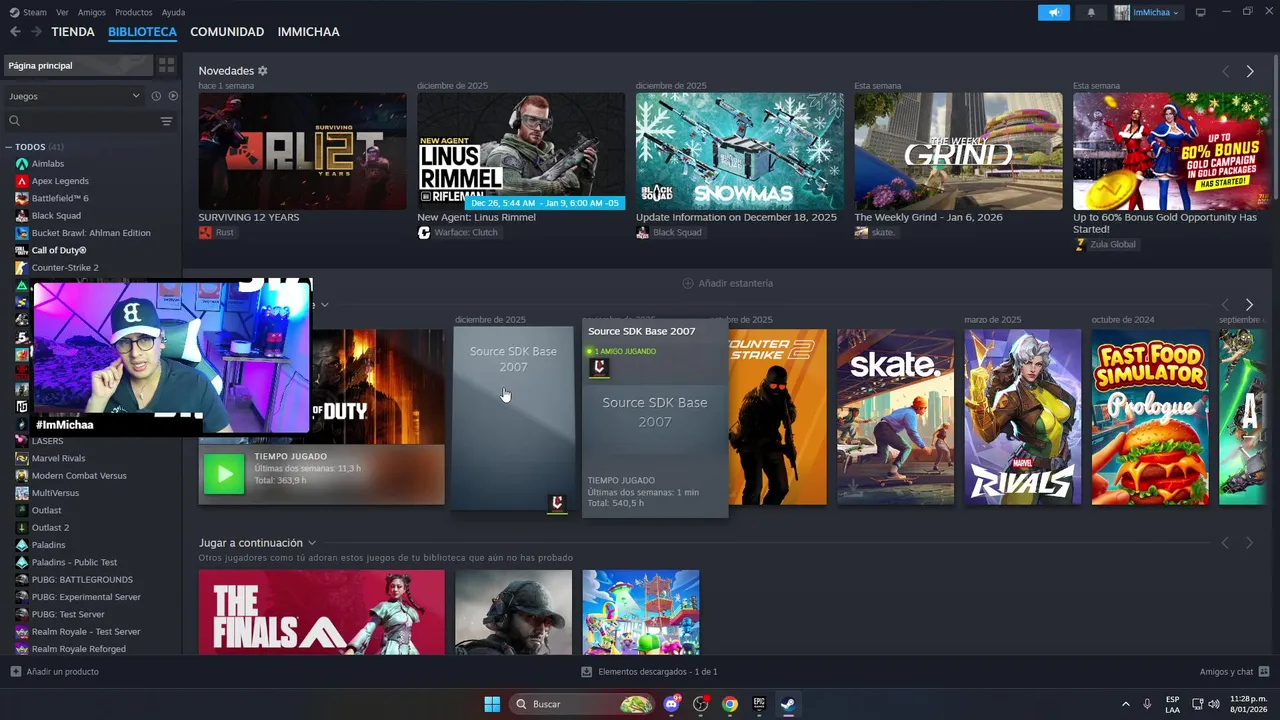Image resolution: width=1280 pixels, height=720 pixels.
Task: Open THE FINALS recommendation cover
Action: tap(321, 612)
